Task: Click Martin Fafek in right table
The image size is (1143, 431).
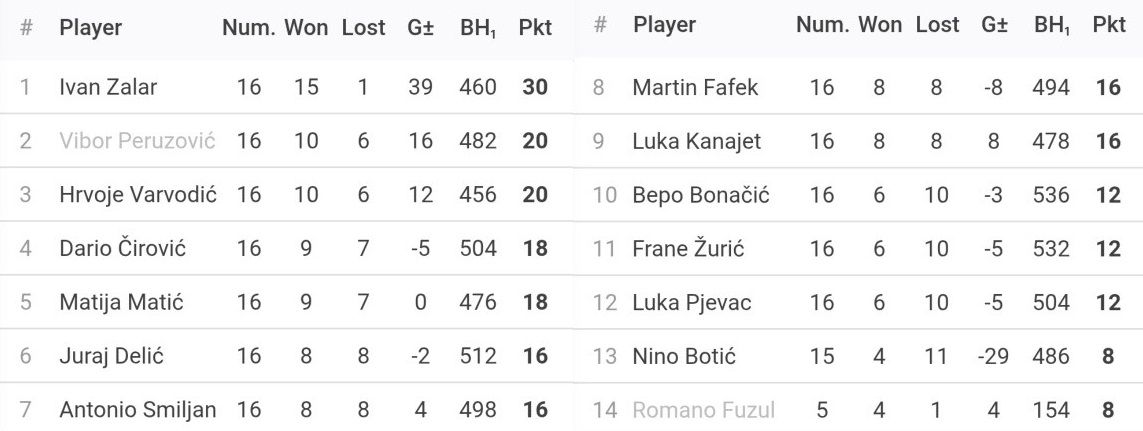Action: click(x=695, y=88)
